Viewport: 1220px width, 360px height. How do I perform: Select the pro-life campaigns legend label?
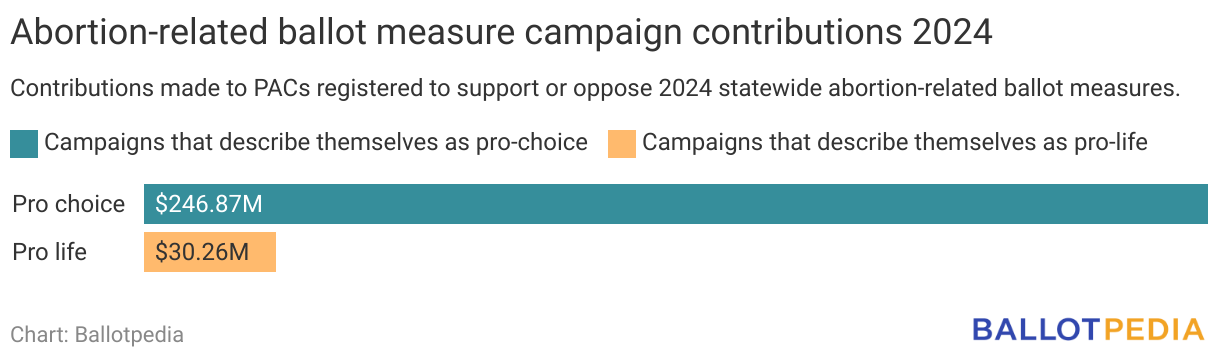pyautogui.click(x=894, y=143)
